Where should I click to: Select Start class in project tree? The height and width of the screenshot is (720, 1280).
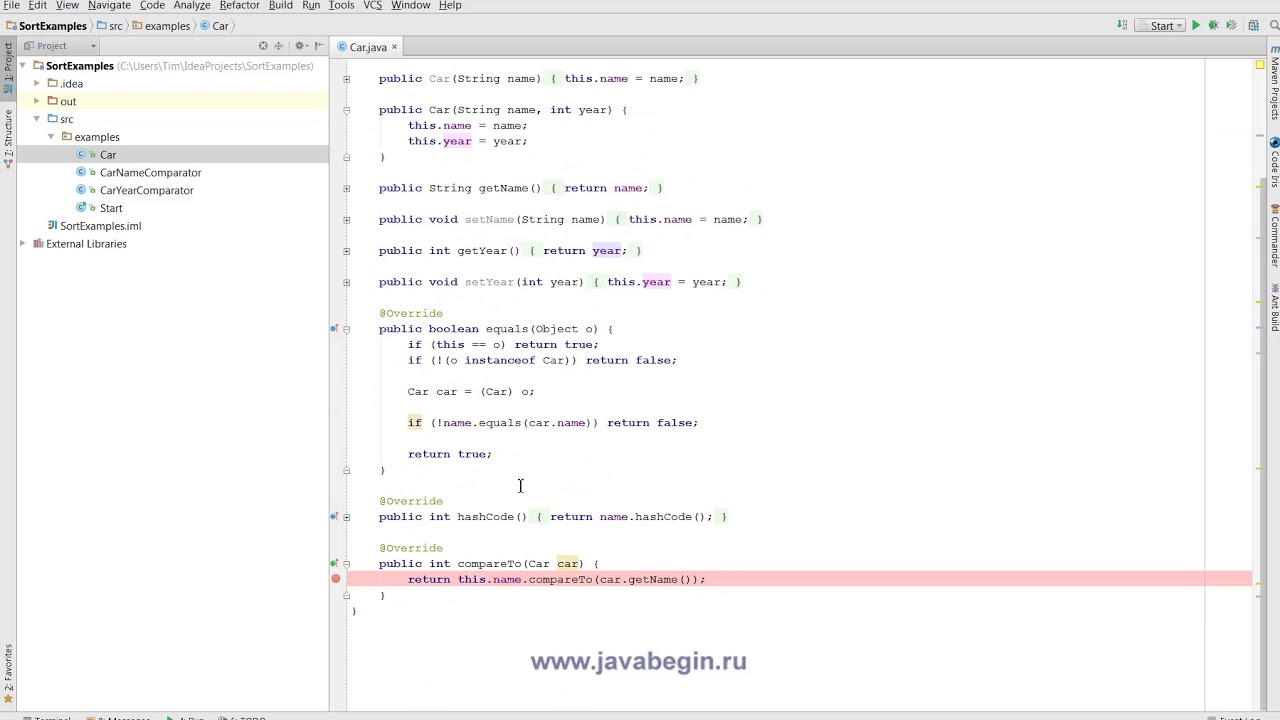tap(110, 208)
